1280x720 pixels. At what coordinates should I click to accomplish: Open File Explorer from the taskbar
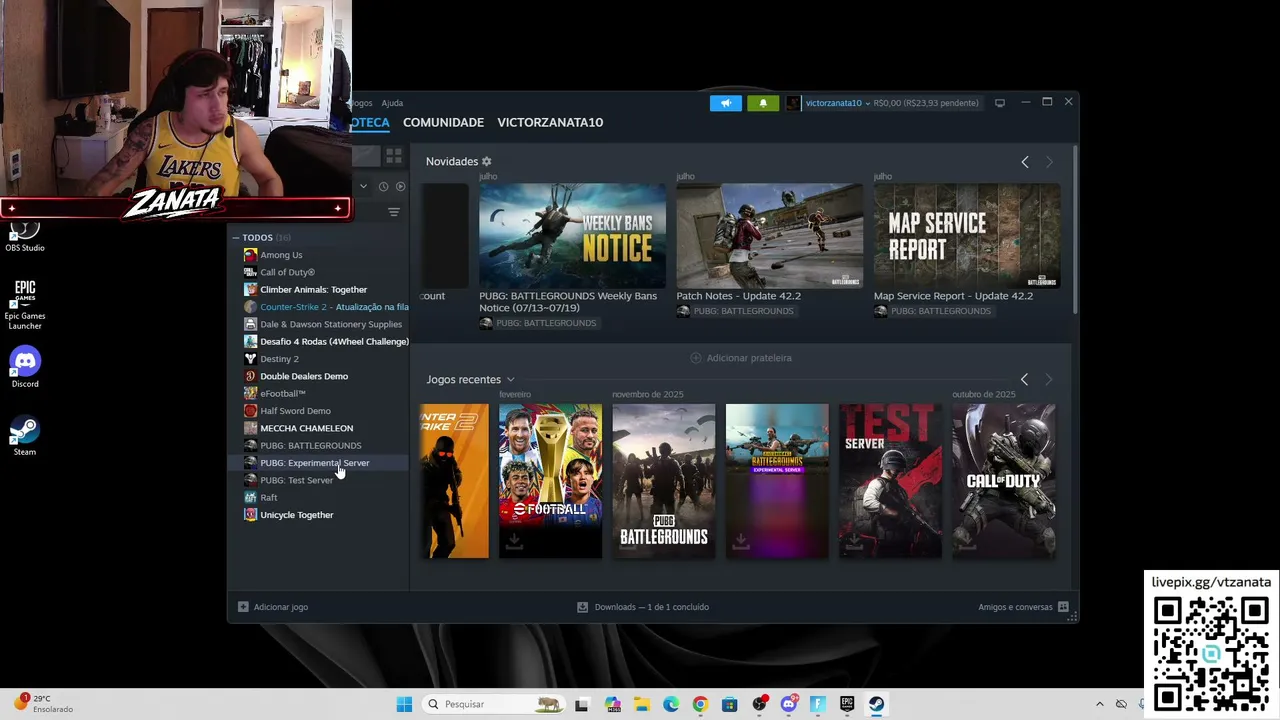tap(641, 704)
